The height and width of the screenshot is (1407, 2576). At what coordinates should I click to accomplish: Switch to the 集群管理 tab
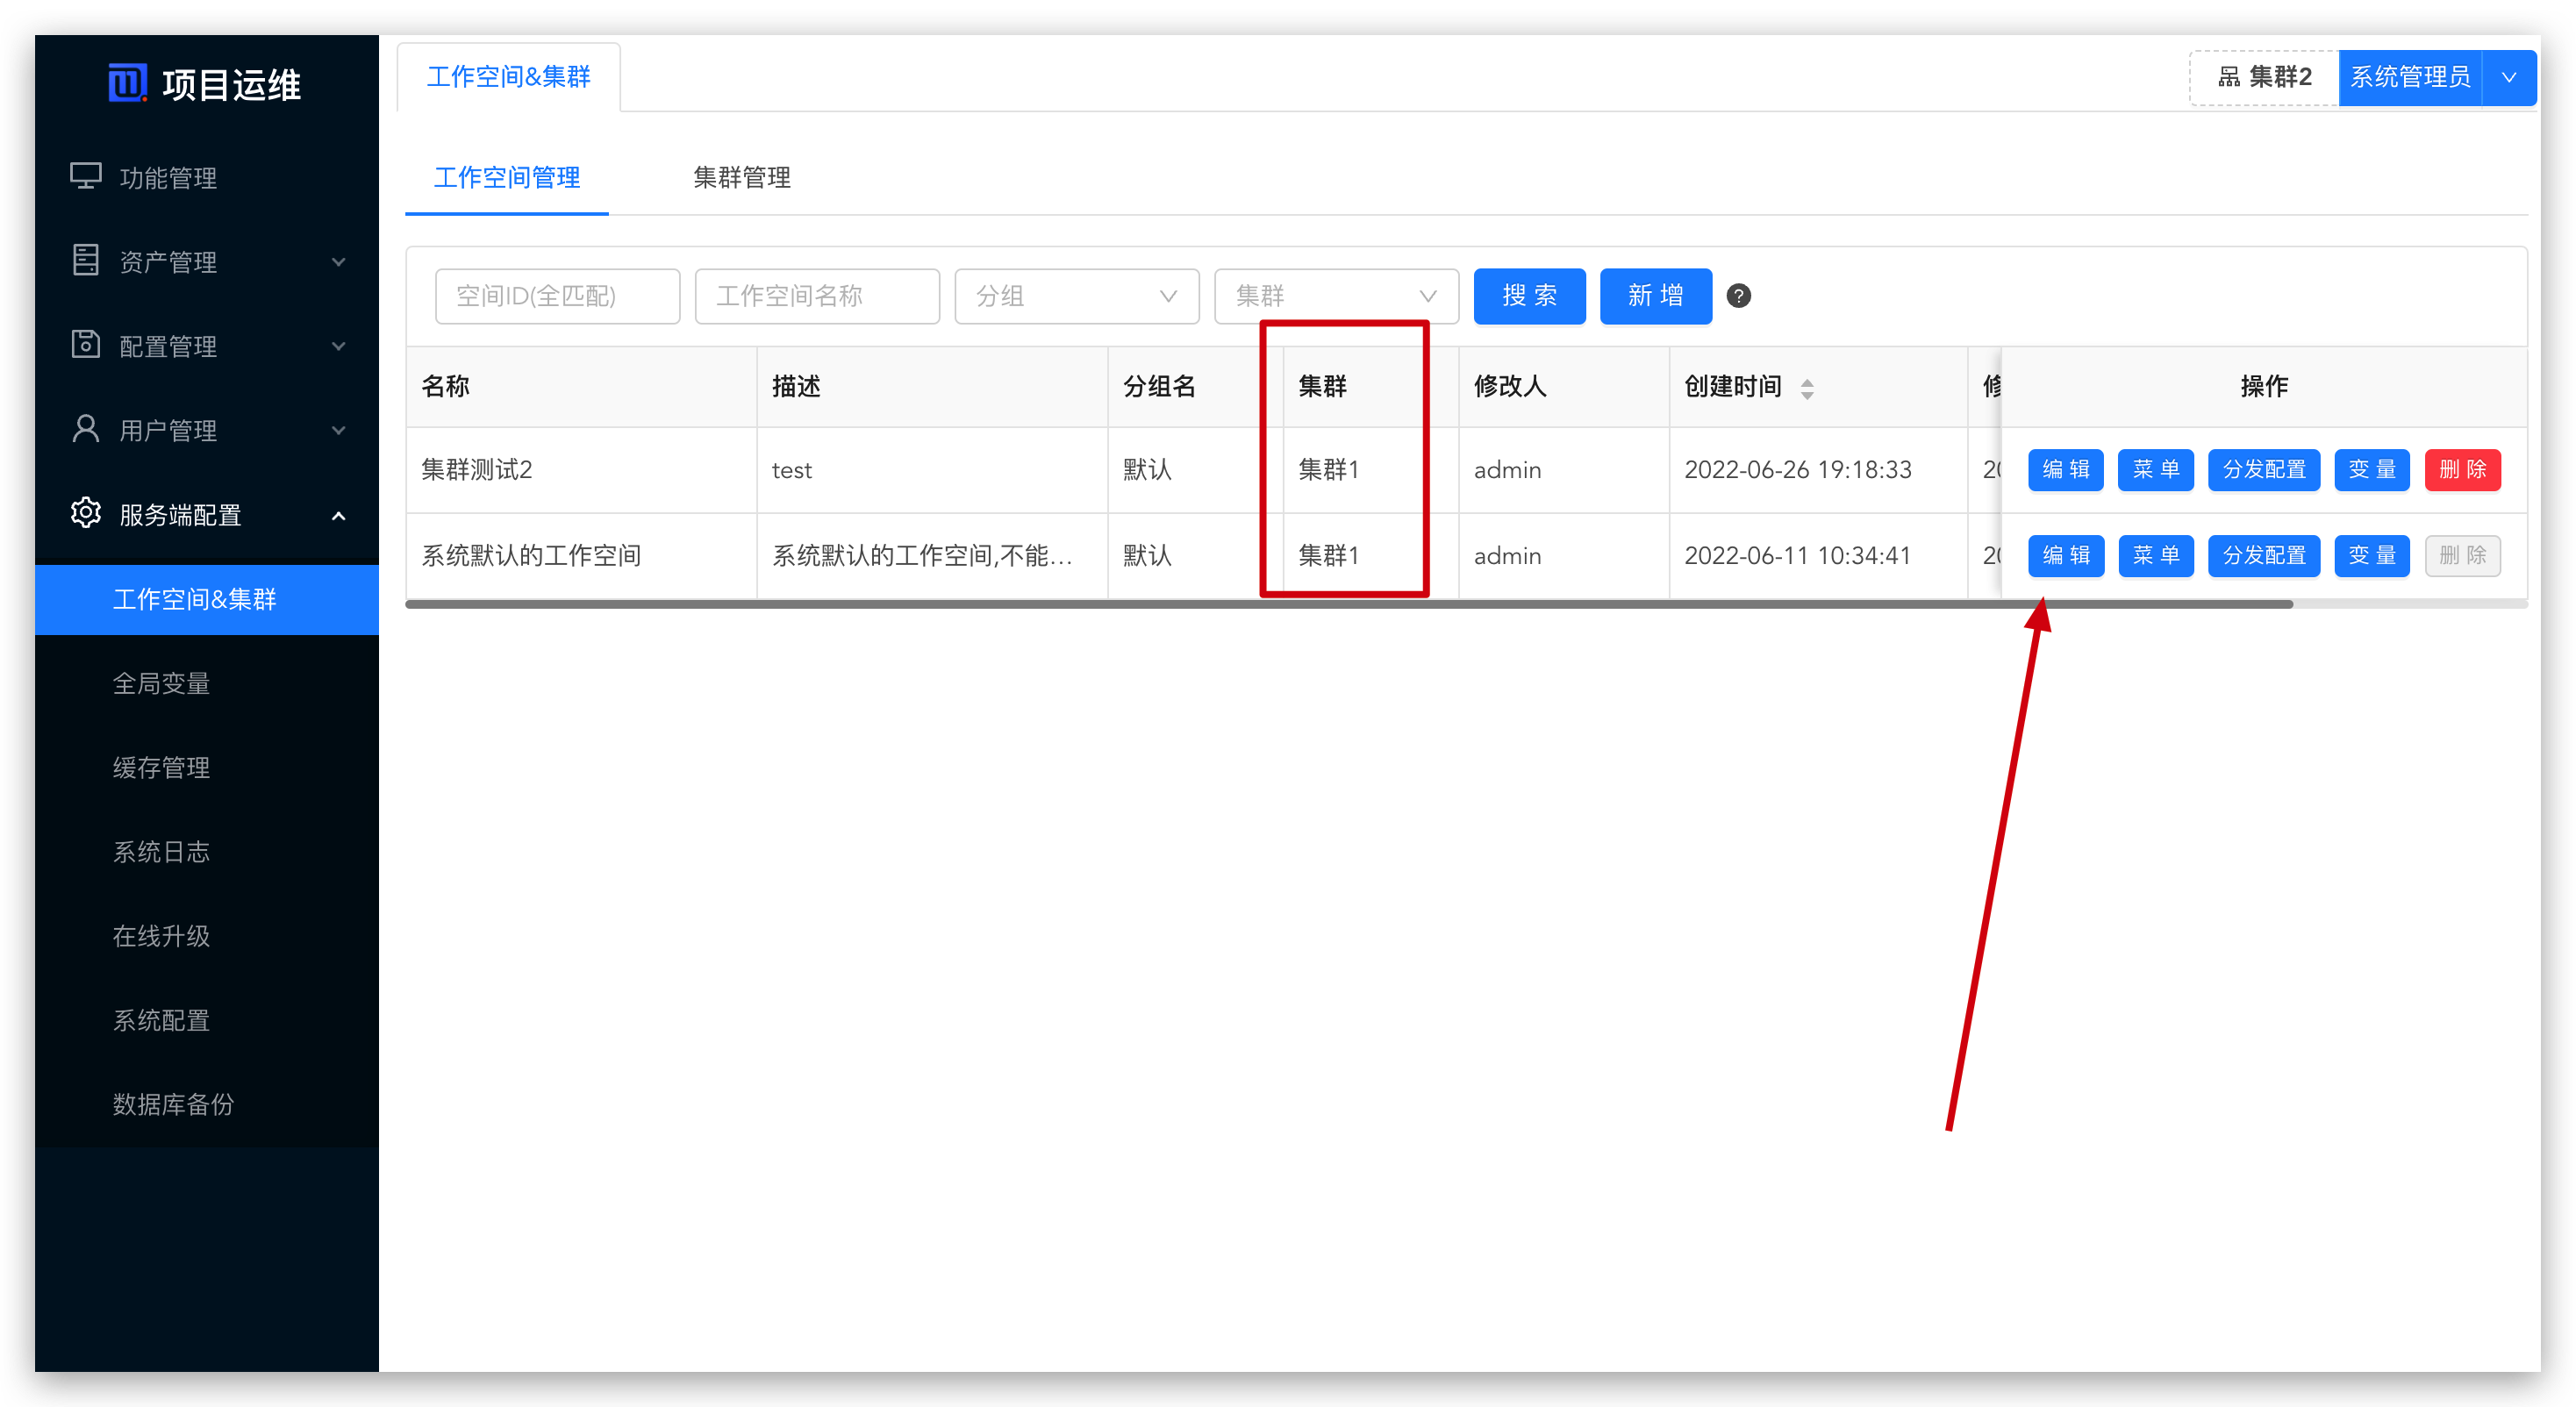coord(741,178)
